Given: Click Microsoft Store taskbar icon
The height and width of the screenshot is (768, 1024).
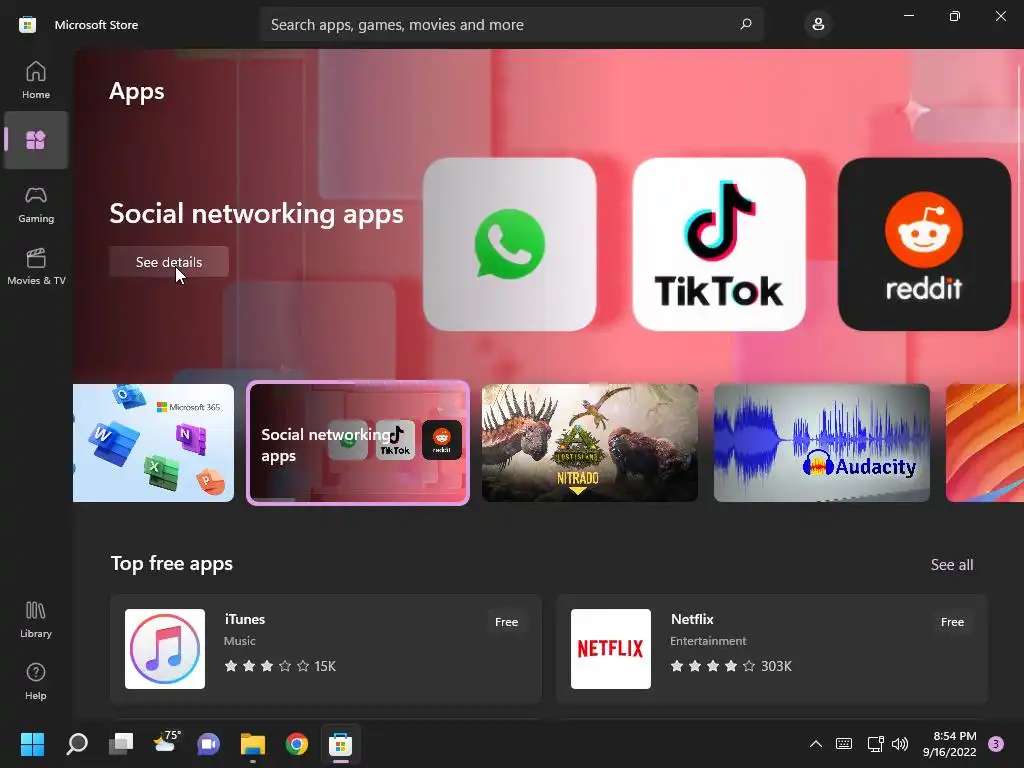Looking at the screenshot, I should coord(340,744).
